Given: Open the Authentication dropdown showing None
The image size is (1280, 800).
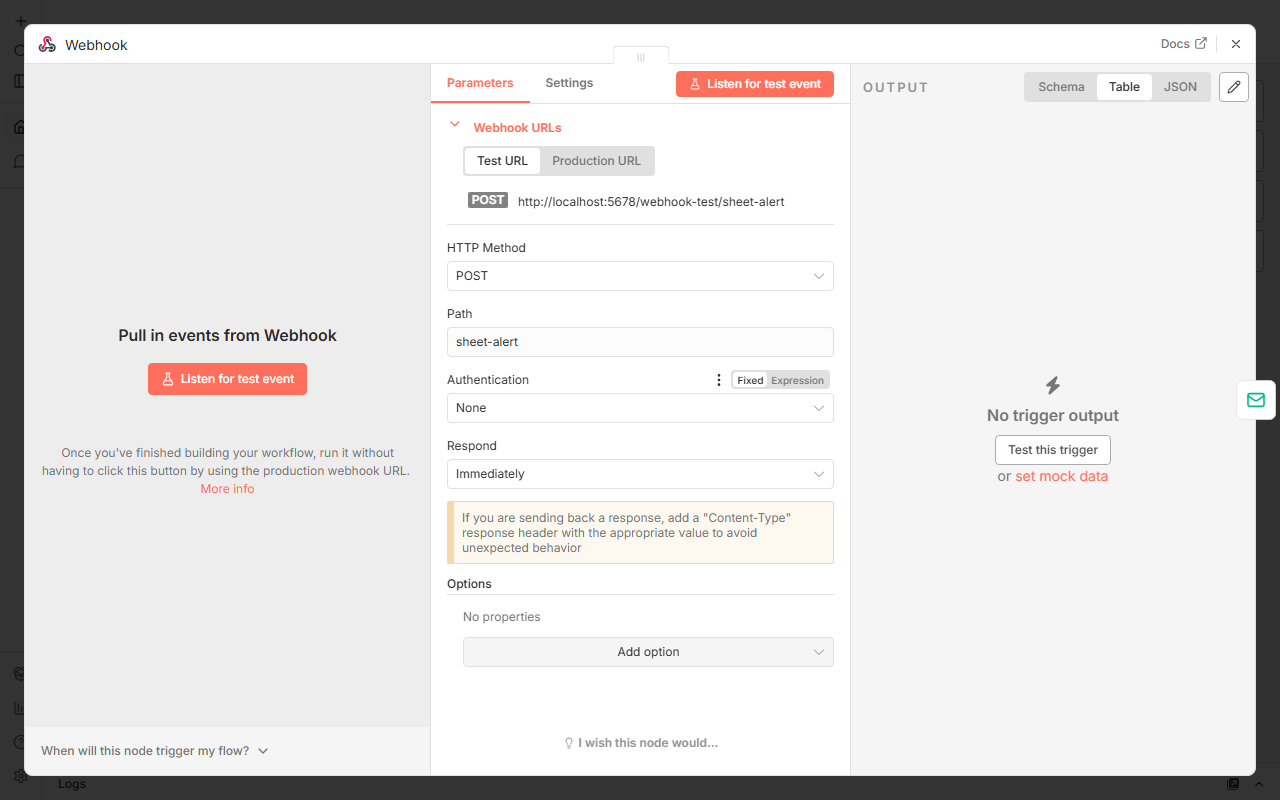Looking at the screenshot, I should tap(640, 408).
